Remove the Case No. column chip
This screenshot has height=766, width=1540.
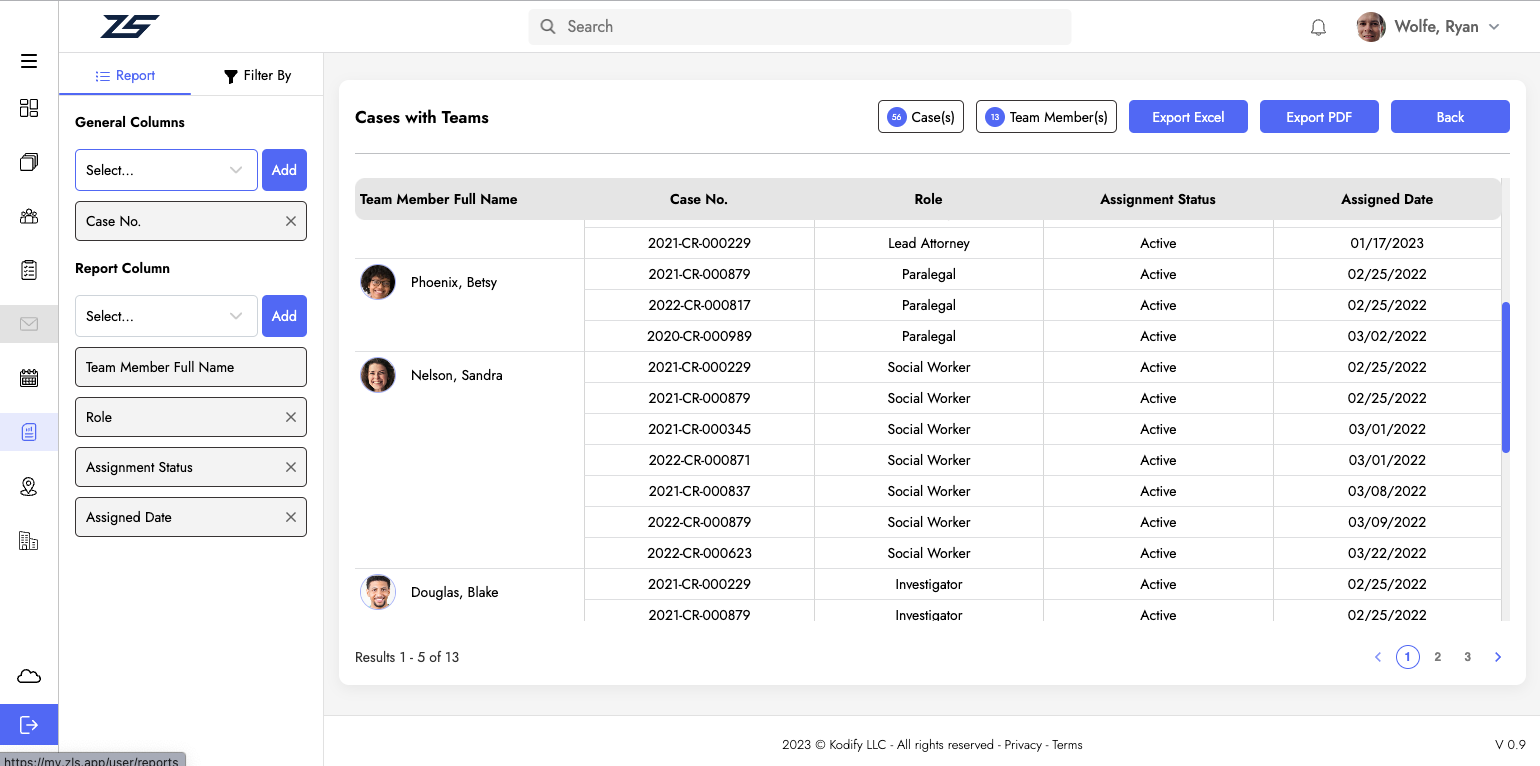pyautogui.click(x=291, y=221)
